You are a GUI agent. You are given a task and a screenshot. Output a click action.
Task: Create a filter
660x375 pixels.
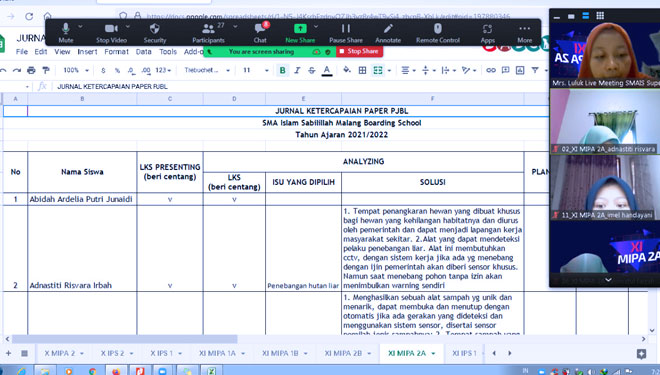pyautogui.click(x=535, y=70)
